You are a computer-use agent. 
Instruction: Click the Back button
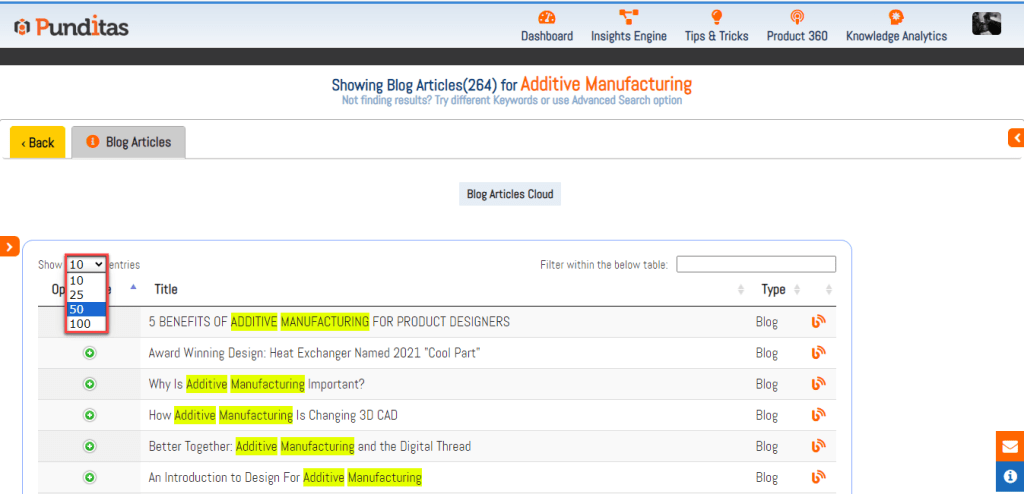[38, 142]
